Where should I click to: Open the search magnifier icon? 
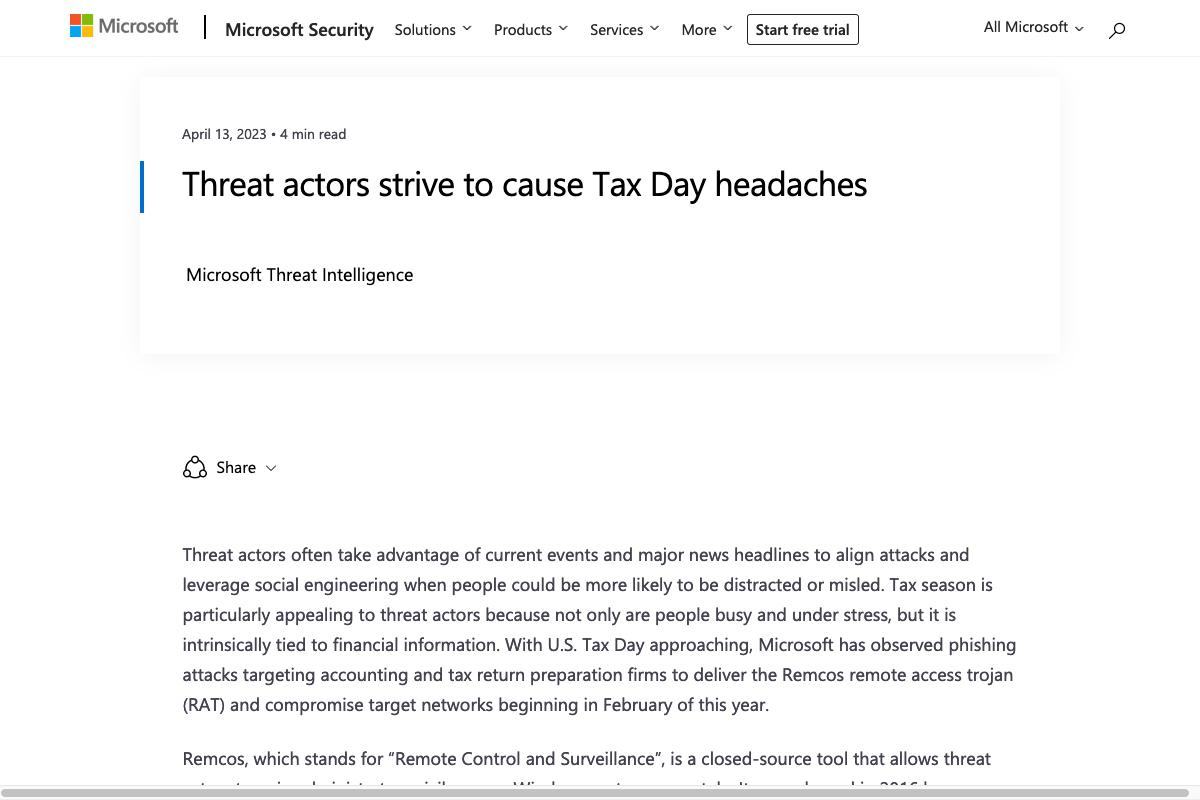tap(1117, 30)
